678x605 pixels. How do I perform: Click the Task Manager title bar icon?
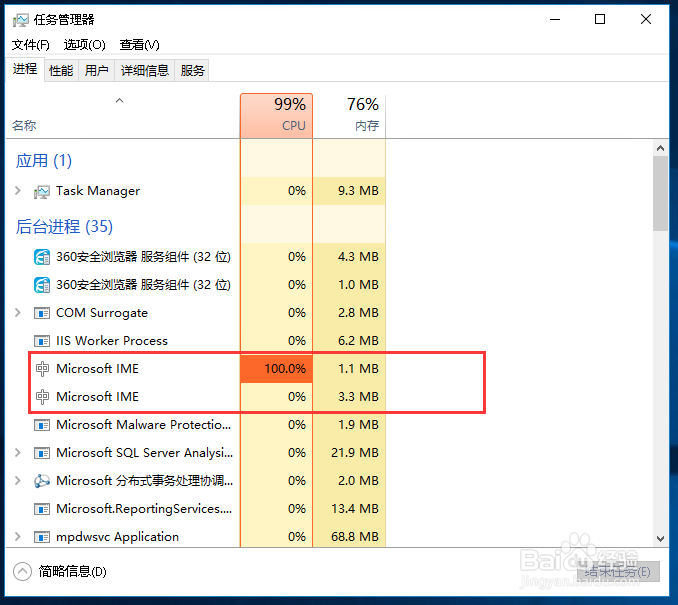[x=20, y=19]
